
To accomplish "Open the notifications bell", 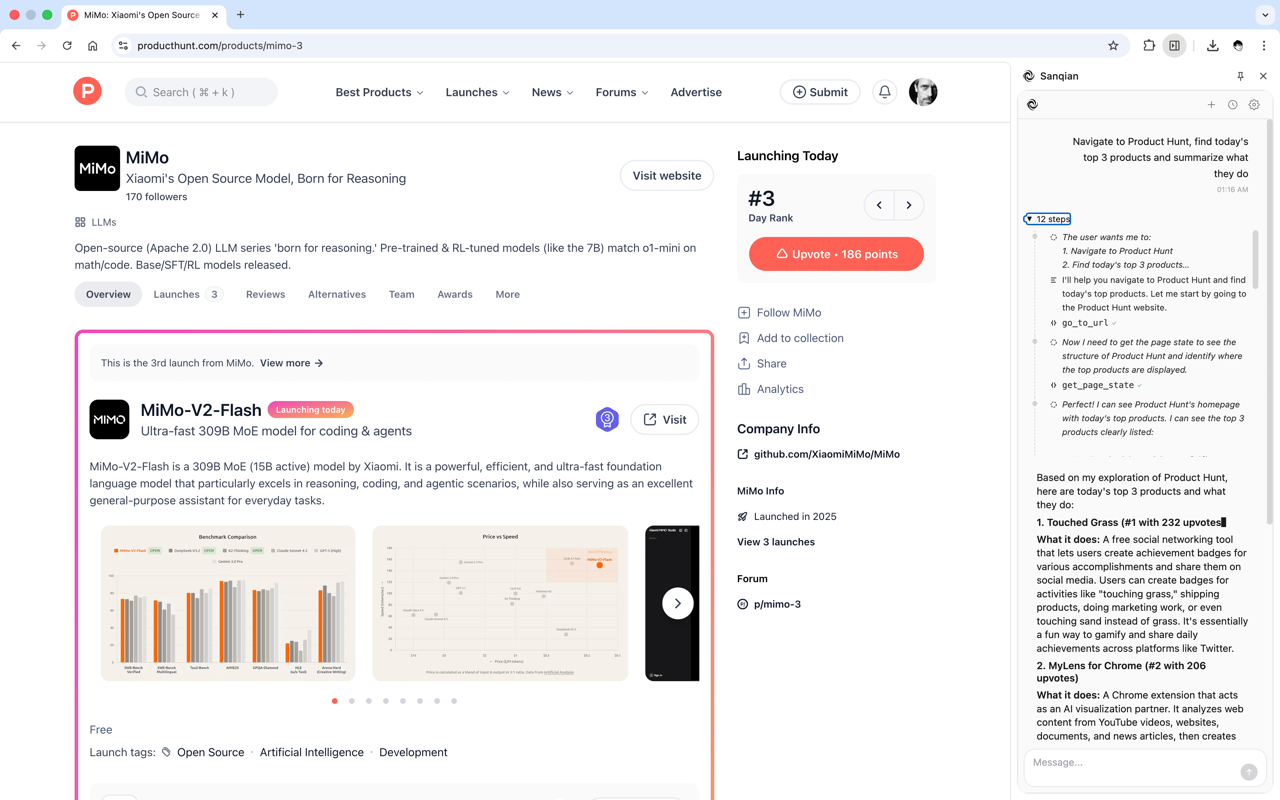I will (x=884, y=92).
